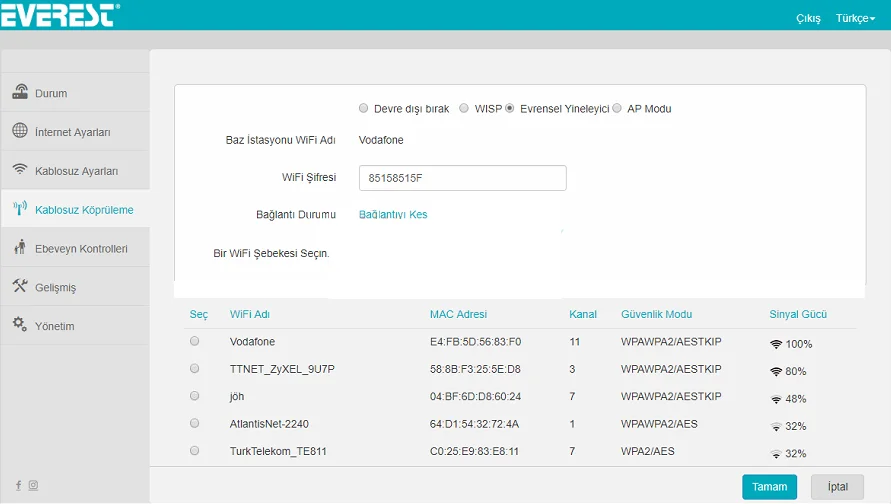This screenshot has width=891, height=504.
Task: Select the WISP mode radio button
Action: pyautogui.click(x=464, y=108)
